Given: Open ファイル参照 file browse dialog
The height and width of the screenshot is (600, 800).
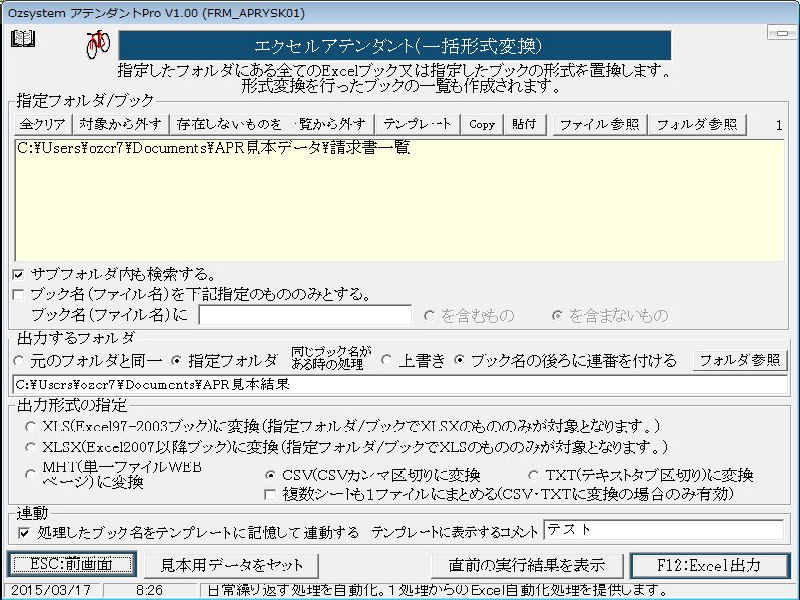Looking at the screenshot, I should pos(598,124).
